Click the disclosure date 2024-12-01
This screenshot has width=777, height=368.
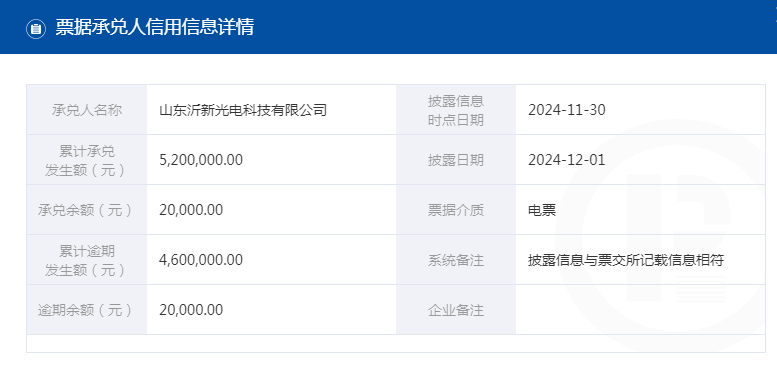click(x=567, y=160)
